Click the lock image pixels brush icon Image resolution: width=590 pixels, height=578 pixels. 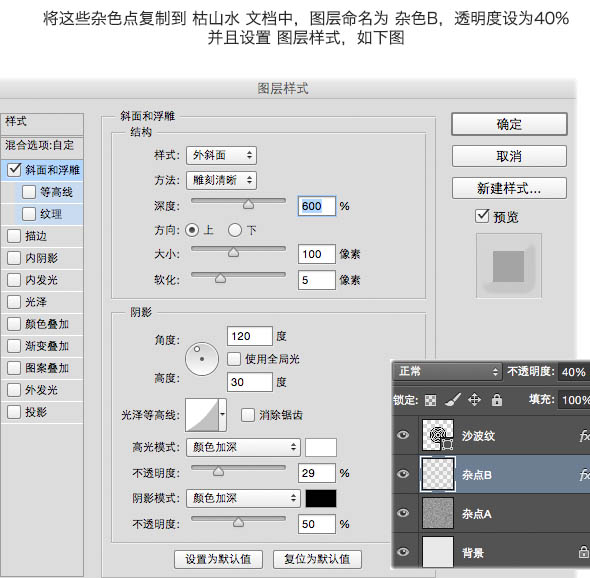[x=453, y=400]
